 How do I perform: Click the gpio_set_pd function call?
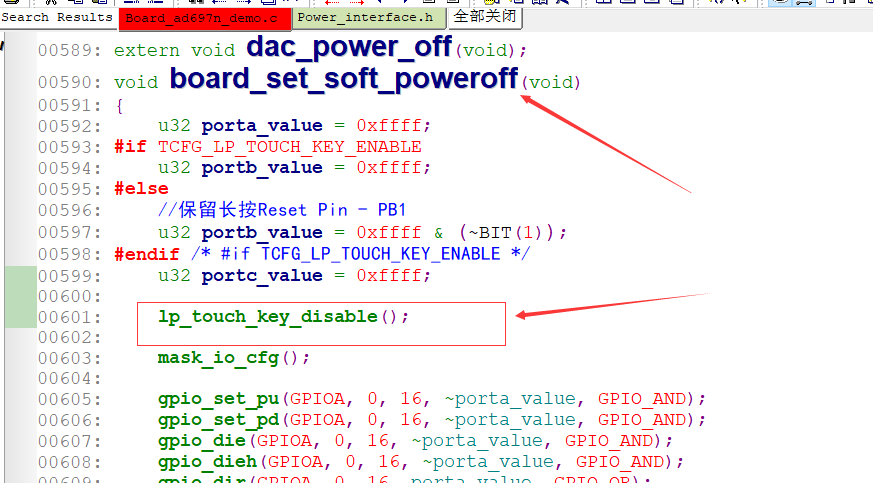218,420
